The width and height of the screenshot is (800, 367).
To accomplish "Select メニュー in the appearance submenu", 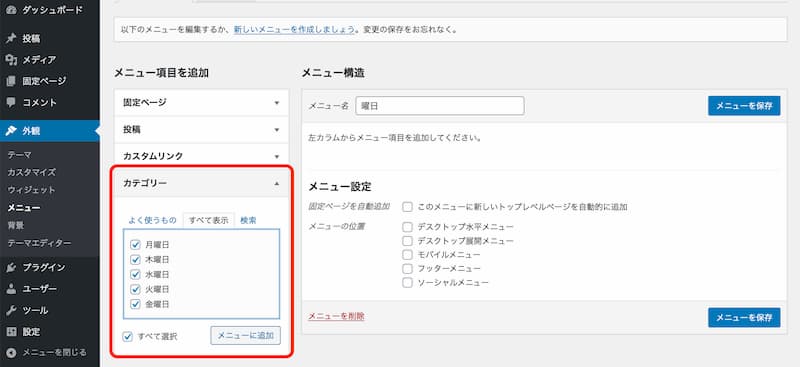I will point(24,208).
